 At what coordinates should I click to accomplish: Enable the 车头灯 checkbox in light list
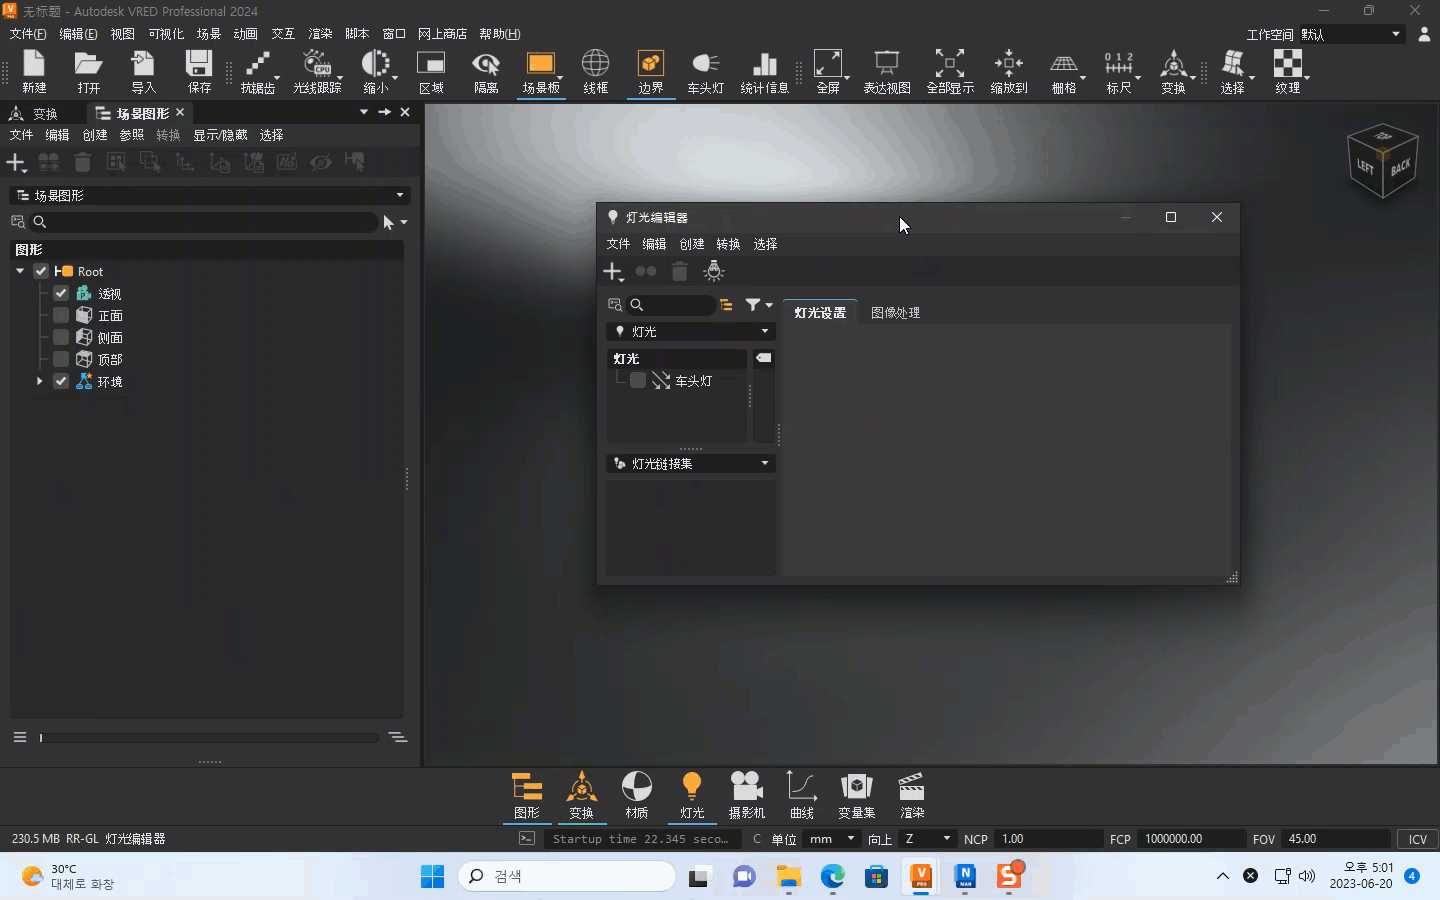[x=638, y=380]
